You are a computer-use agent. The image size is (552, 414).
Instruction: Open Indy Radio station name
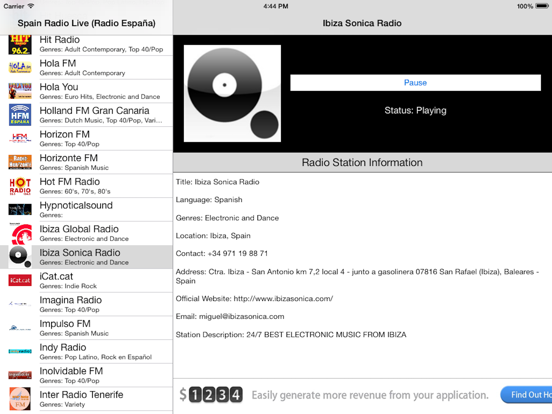point(63,347)
